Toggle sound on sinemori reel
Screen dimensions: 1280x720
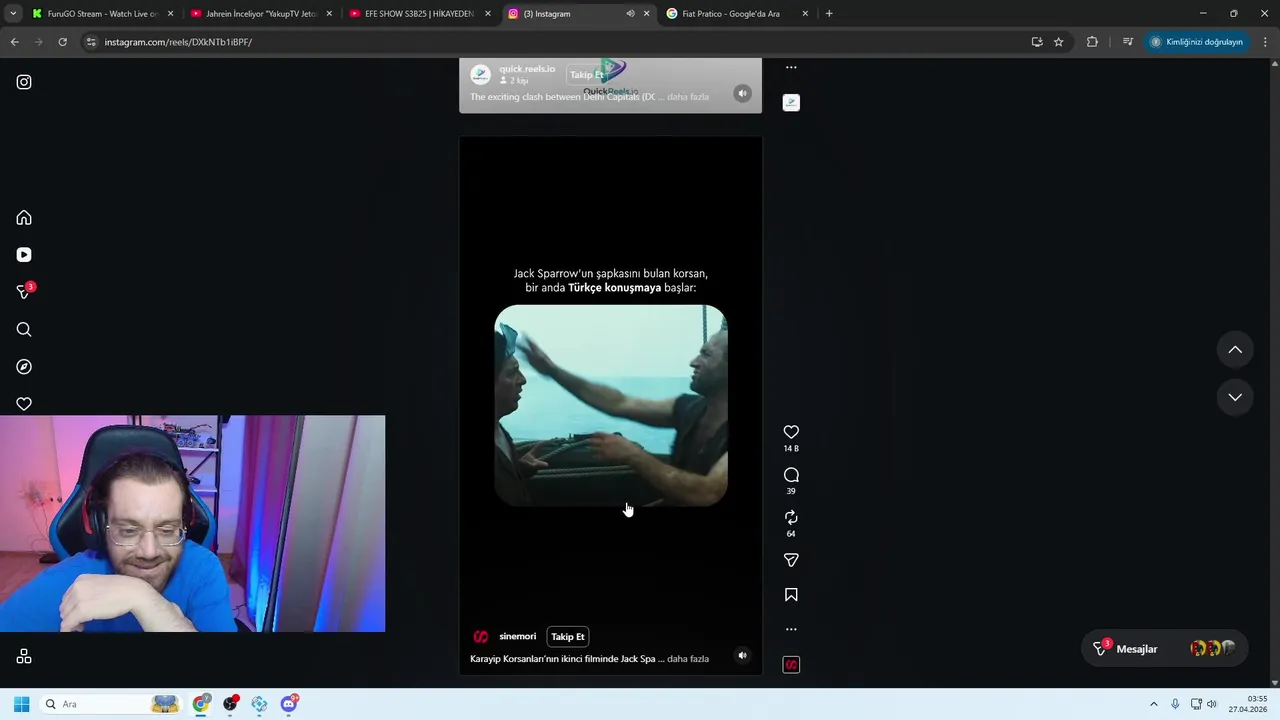(742, 656)
